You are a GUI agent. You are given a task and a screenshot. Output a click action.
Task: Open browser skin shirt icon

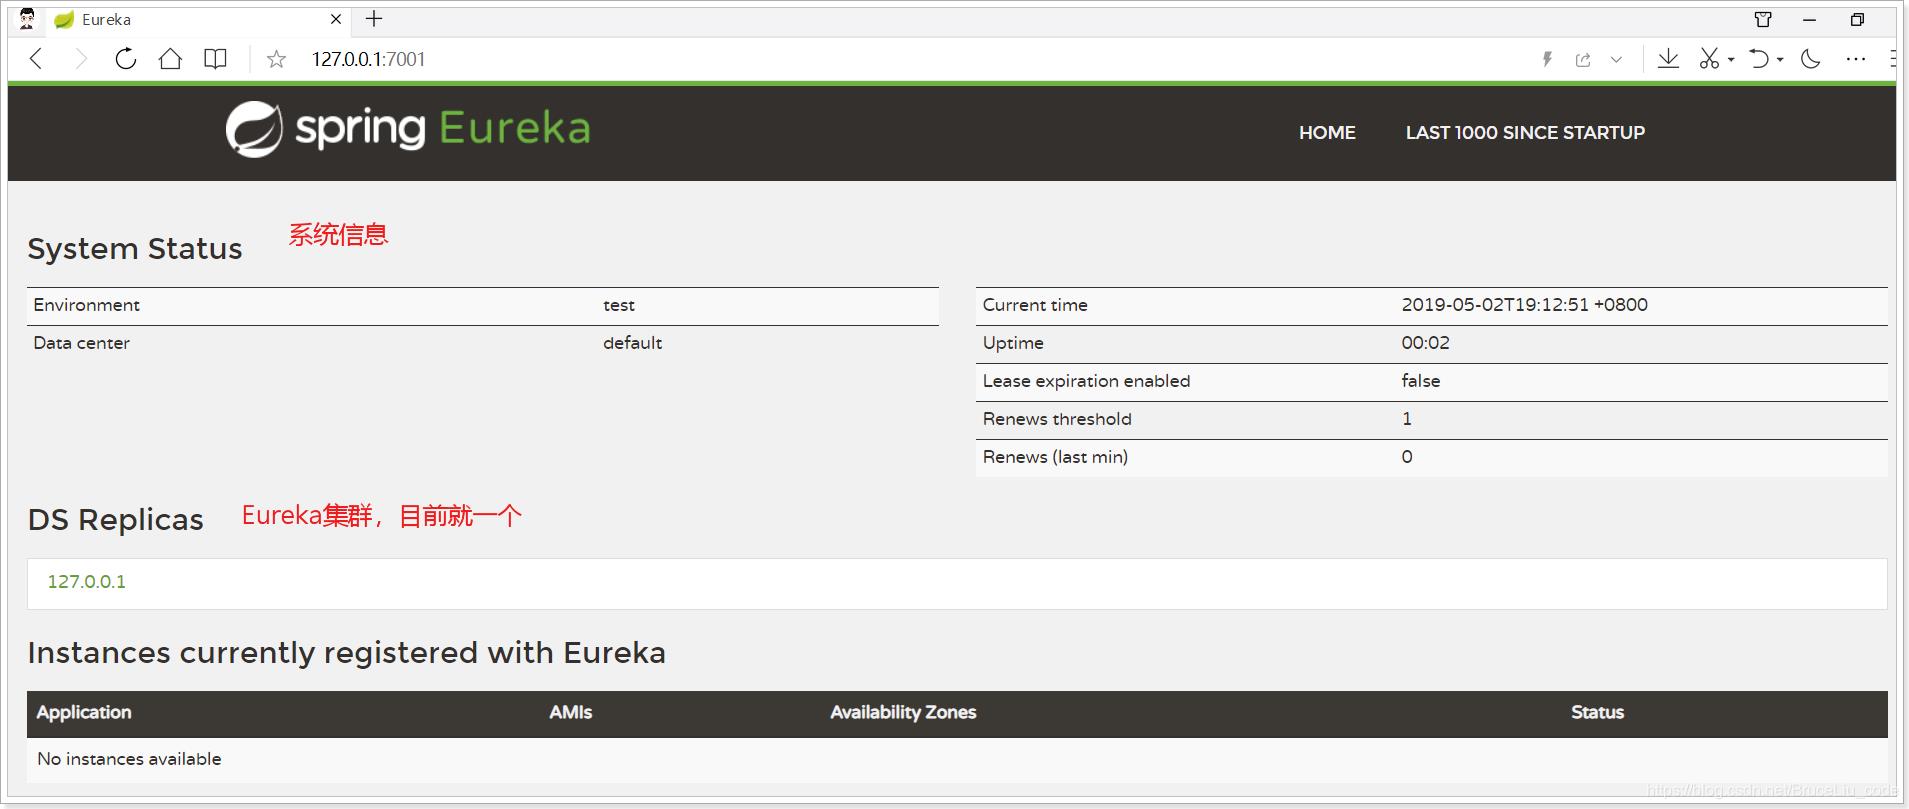[x=1763, y=19]
